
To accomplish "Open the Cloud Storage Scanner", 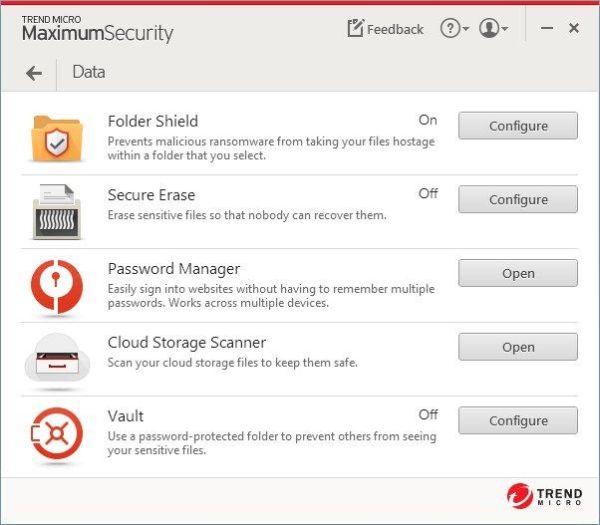I will pos(518,347).
